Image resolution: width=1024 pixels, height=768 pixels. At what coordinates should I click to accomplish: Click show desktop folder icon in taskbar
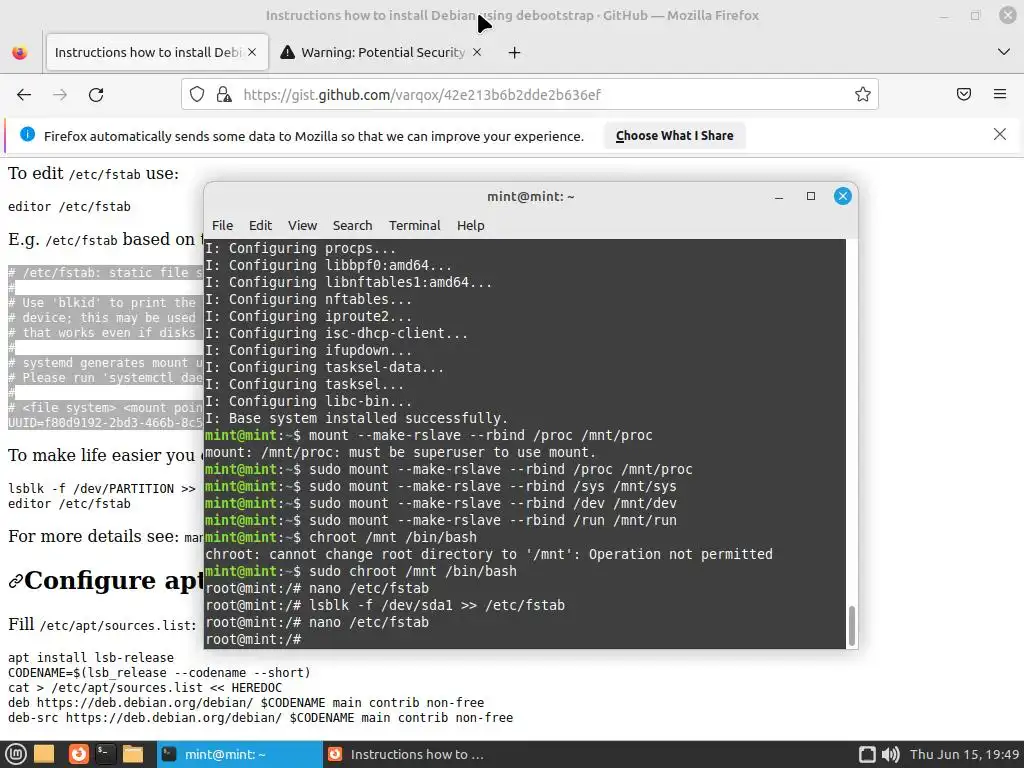44,754
